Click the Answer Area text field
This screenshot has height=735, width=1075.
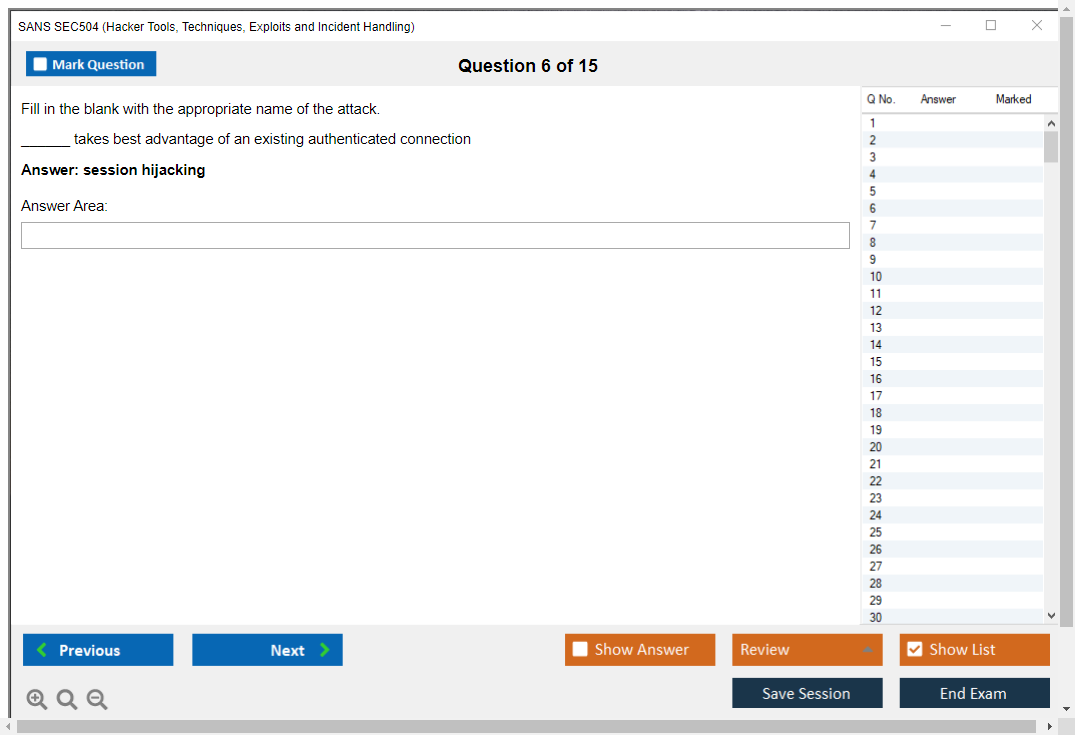pos(435,236)
